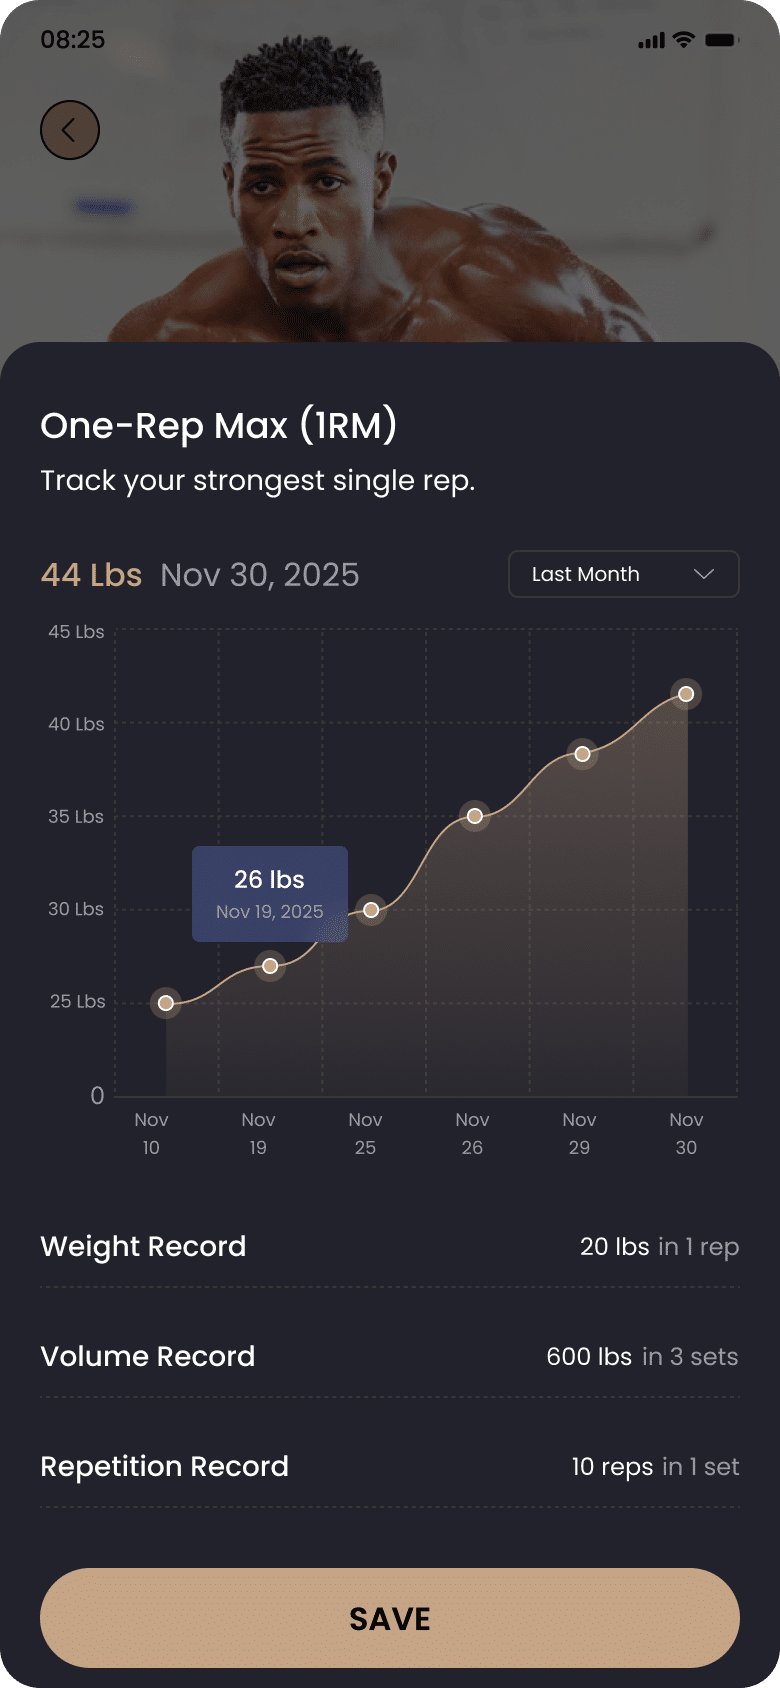
Task: Select the Nov 26 chart data point
Action: pyautogui.click(x=474, y=816)
